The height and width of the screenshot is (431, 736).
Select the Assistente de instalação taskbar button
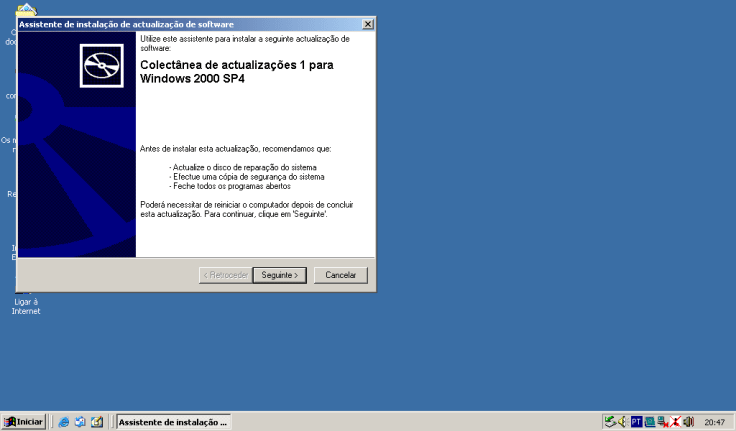click(x=172, y=422)
